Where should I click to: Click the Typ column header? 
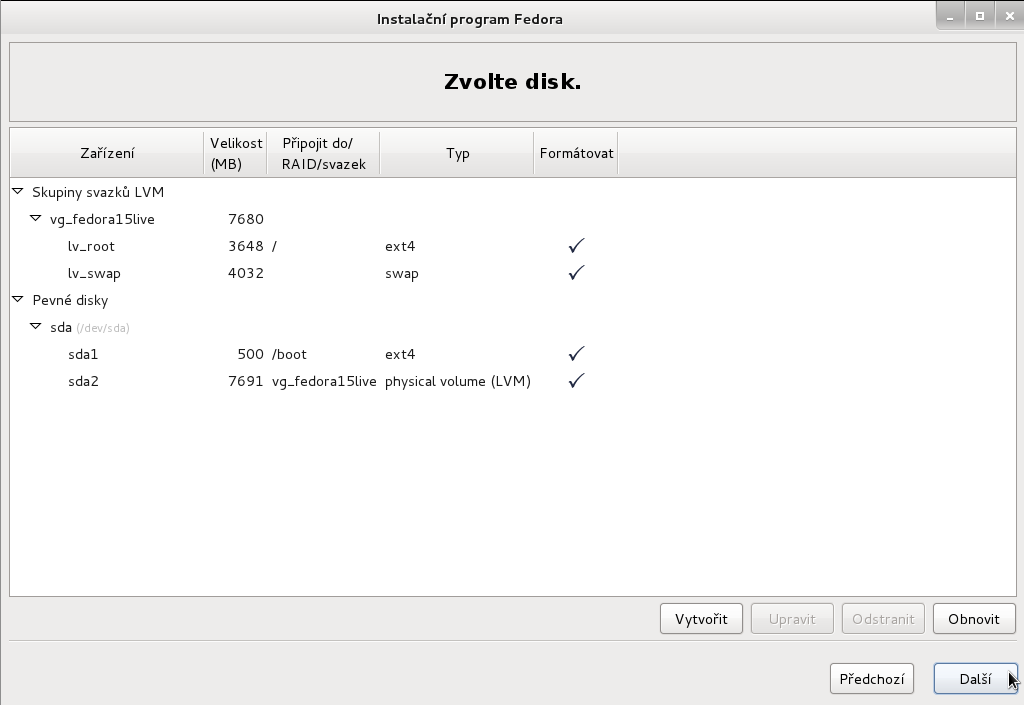(457, 153)
